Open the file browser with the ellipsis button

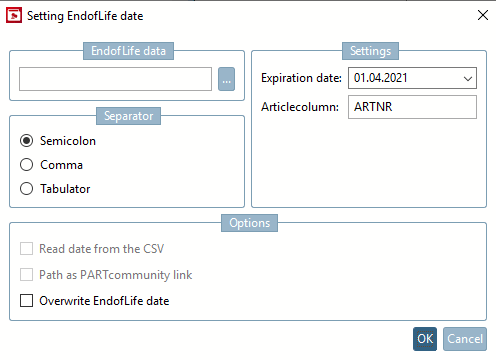click(x=226, y=79)
